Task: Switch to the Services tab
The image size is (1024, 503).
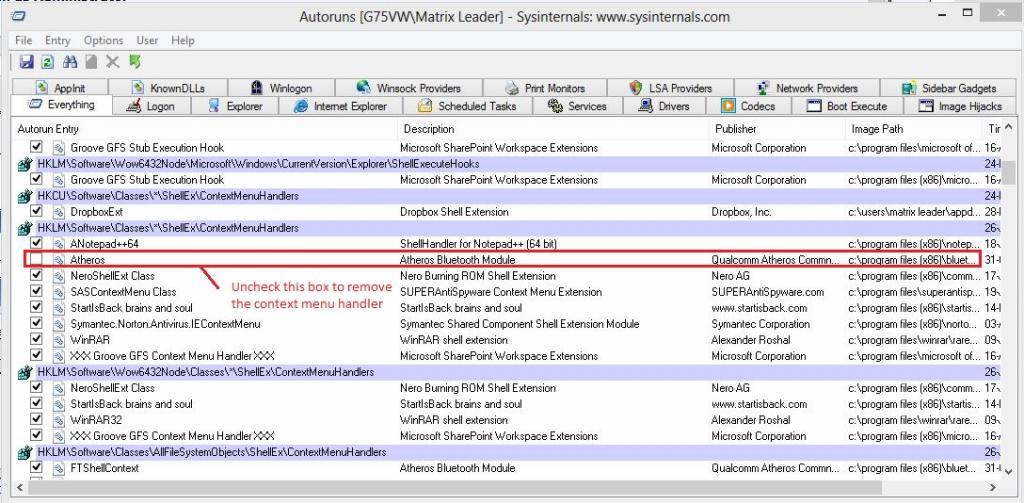Action: pyautogui.click(x=577, y=106)
